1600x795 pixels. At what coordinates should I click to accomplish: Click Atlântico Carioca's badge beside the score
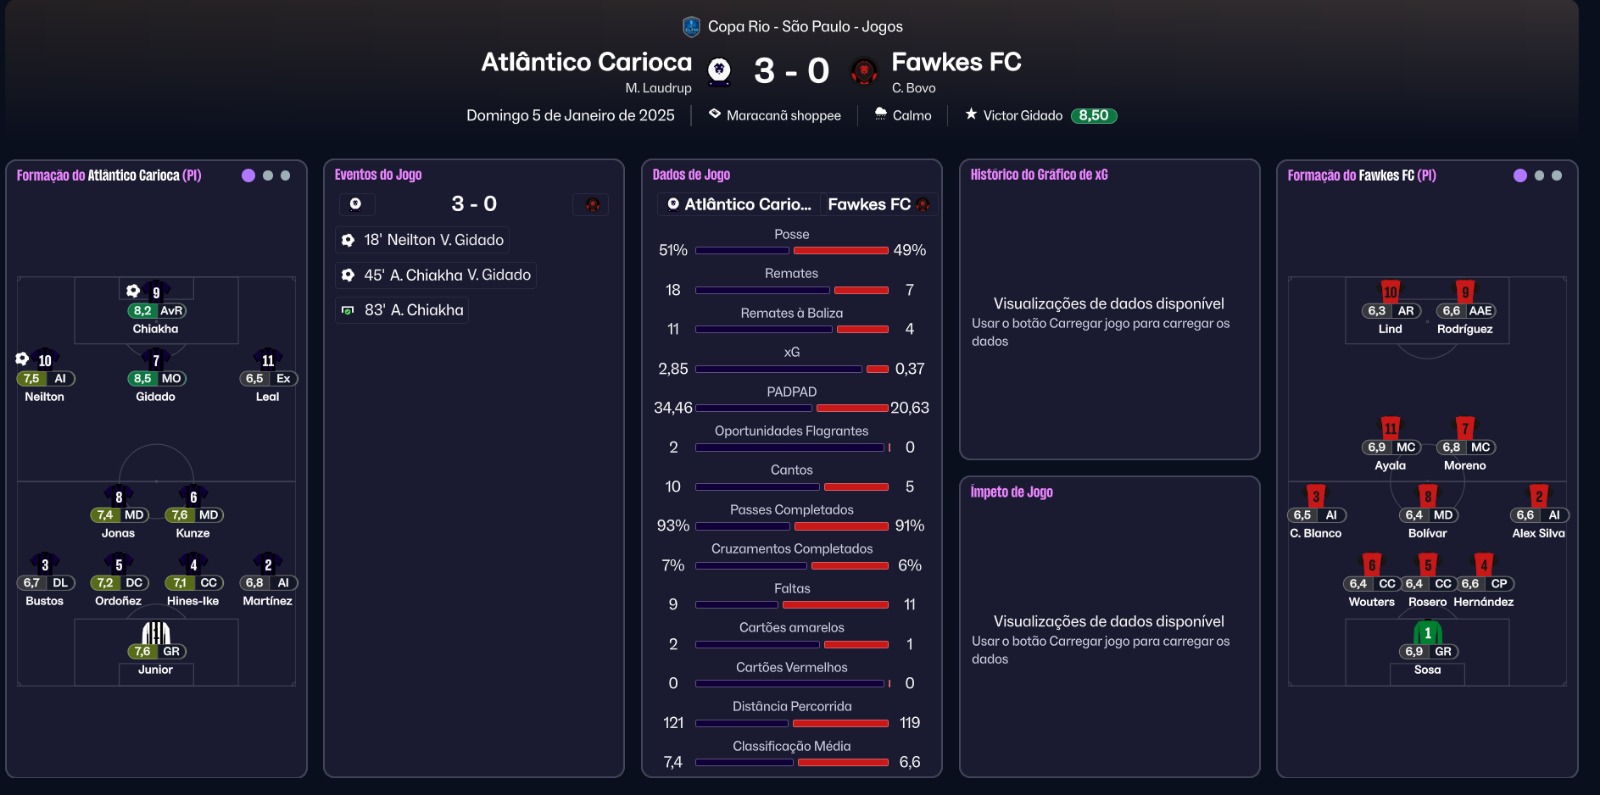click(x=719, y=71)
